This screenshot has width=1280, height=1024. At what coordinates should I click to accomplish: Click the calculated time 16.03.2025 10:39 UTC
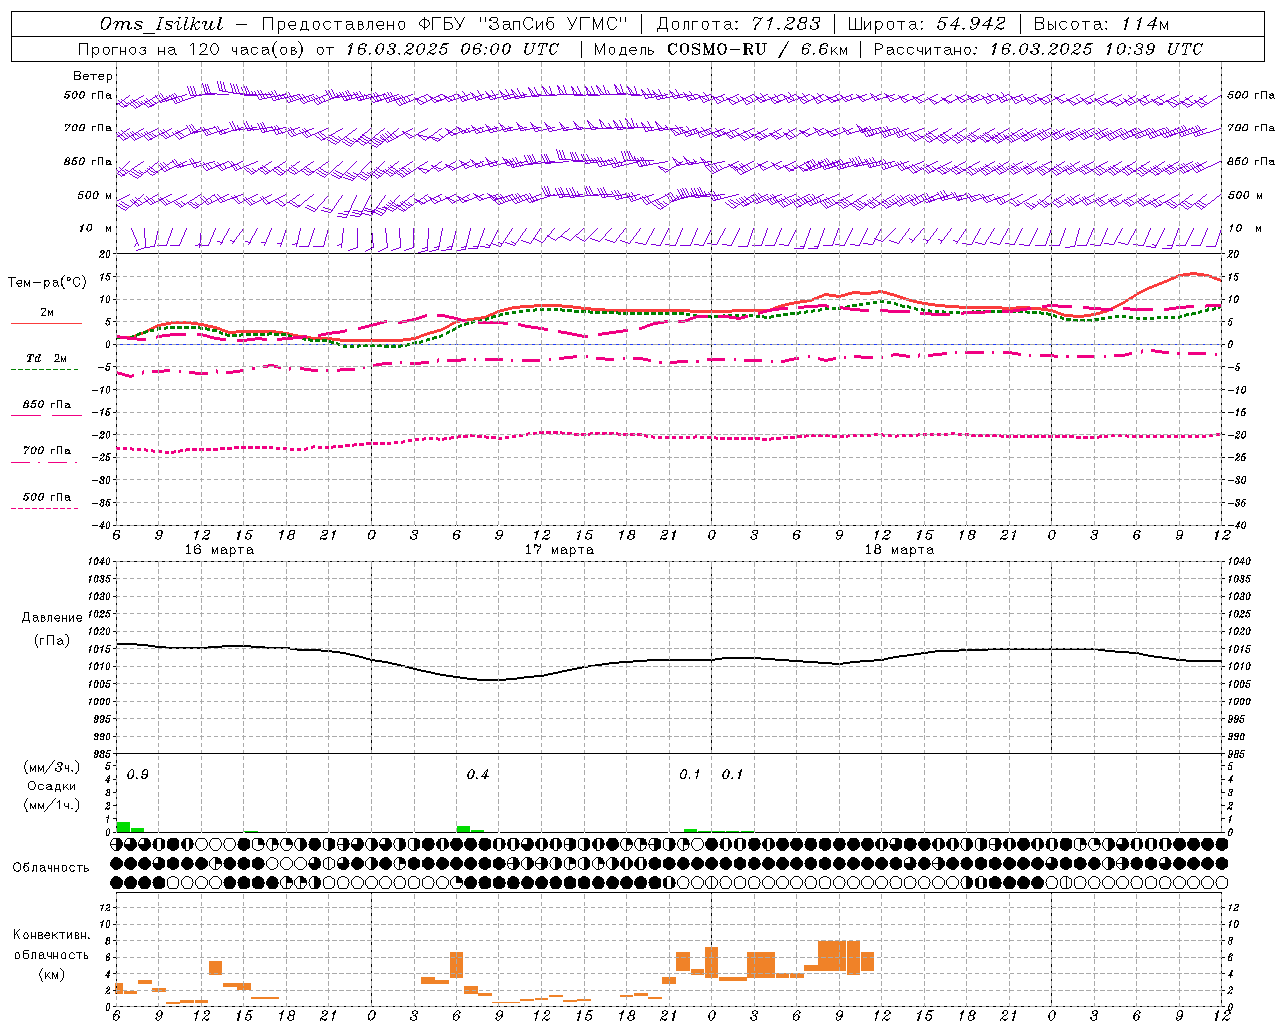click(x=1096, y=49)
